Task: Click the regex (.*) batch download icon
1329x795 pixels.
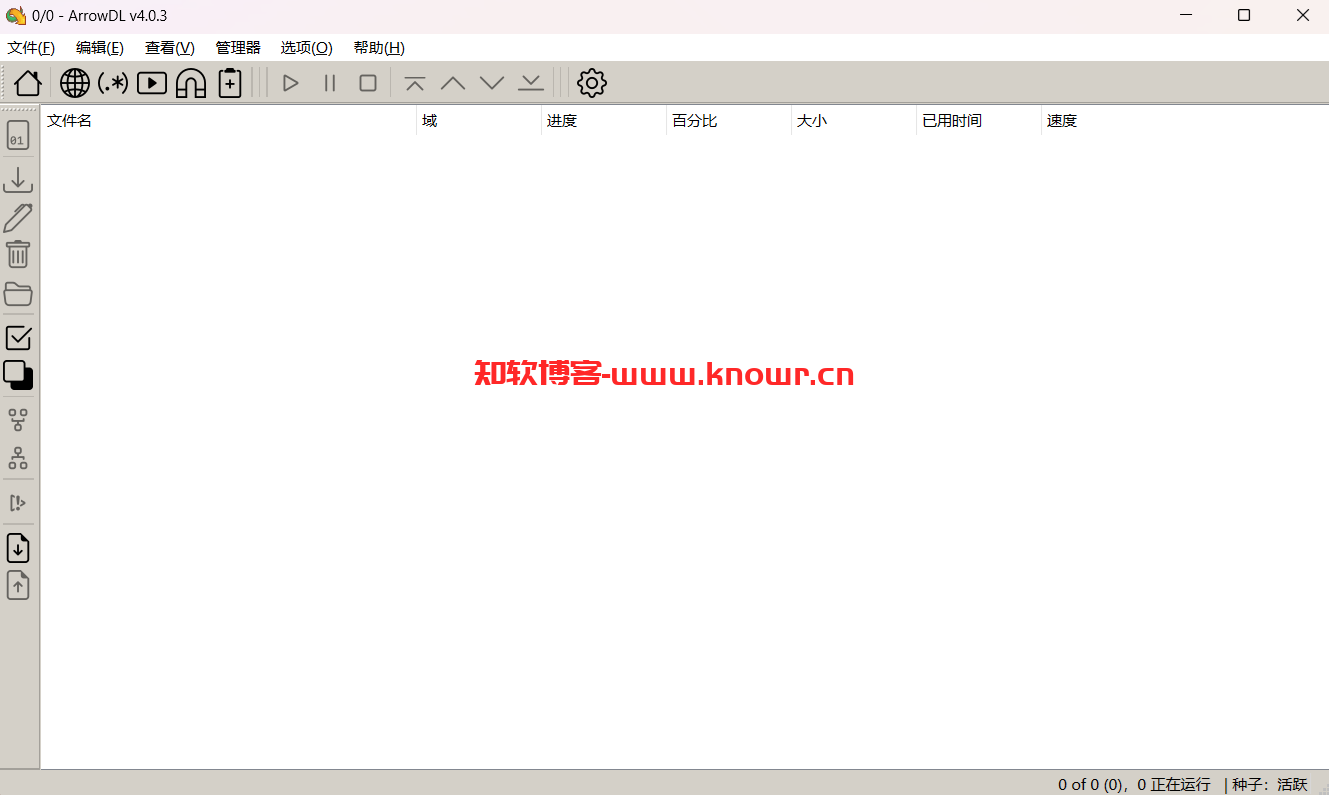Action: point(113,83)
